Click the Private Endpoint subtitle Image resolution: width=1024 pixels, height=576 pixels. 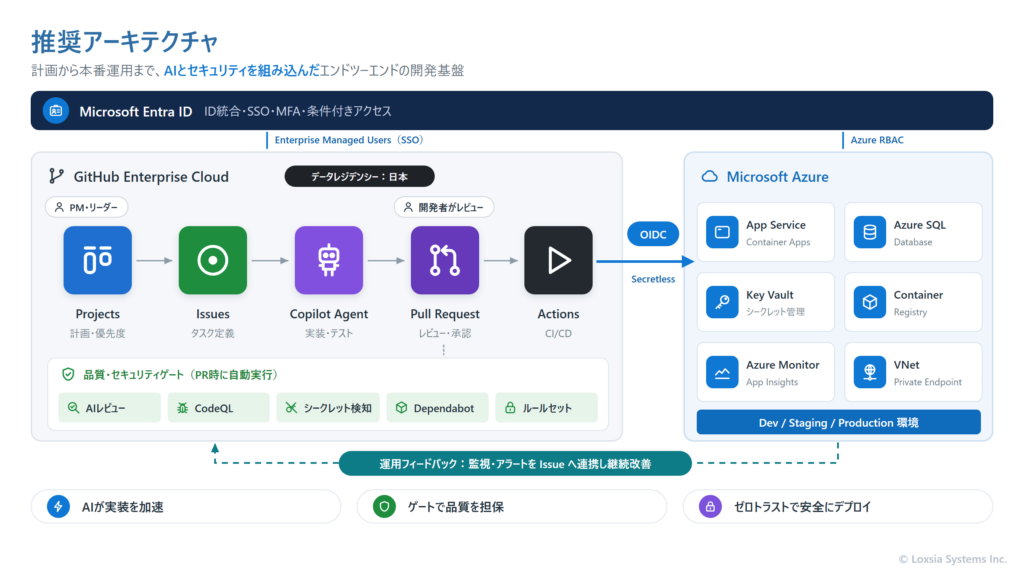click(x=927, y=381)
